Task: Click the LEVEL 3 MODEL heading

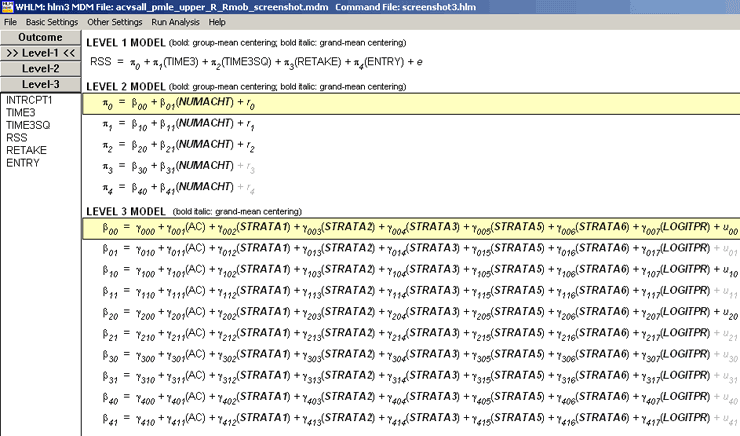Action: pos(126,212)
